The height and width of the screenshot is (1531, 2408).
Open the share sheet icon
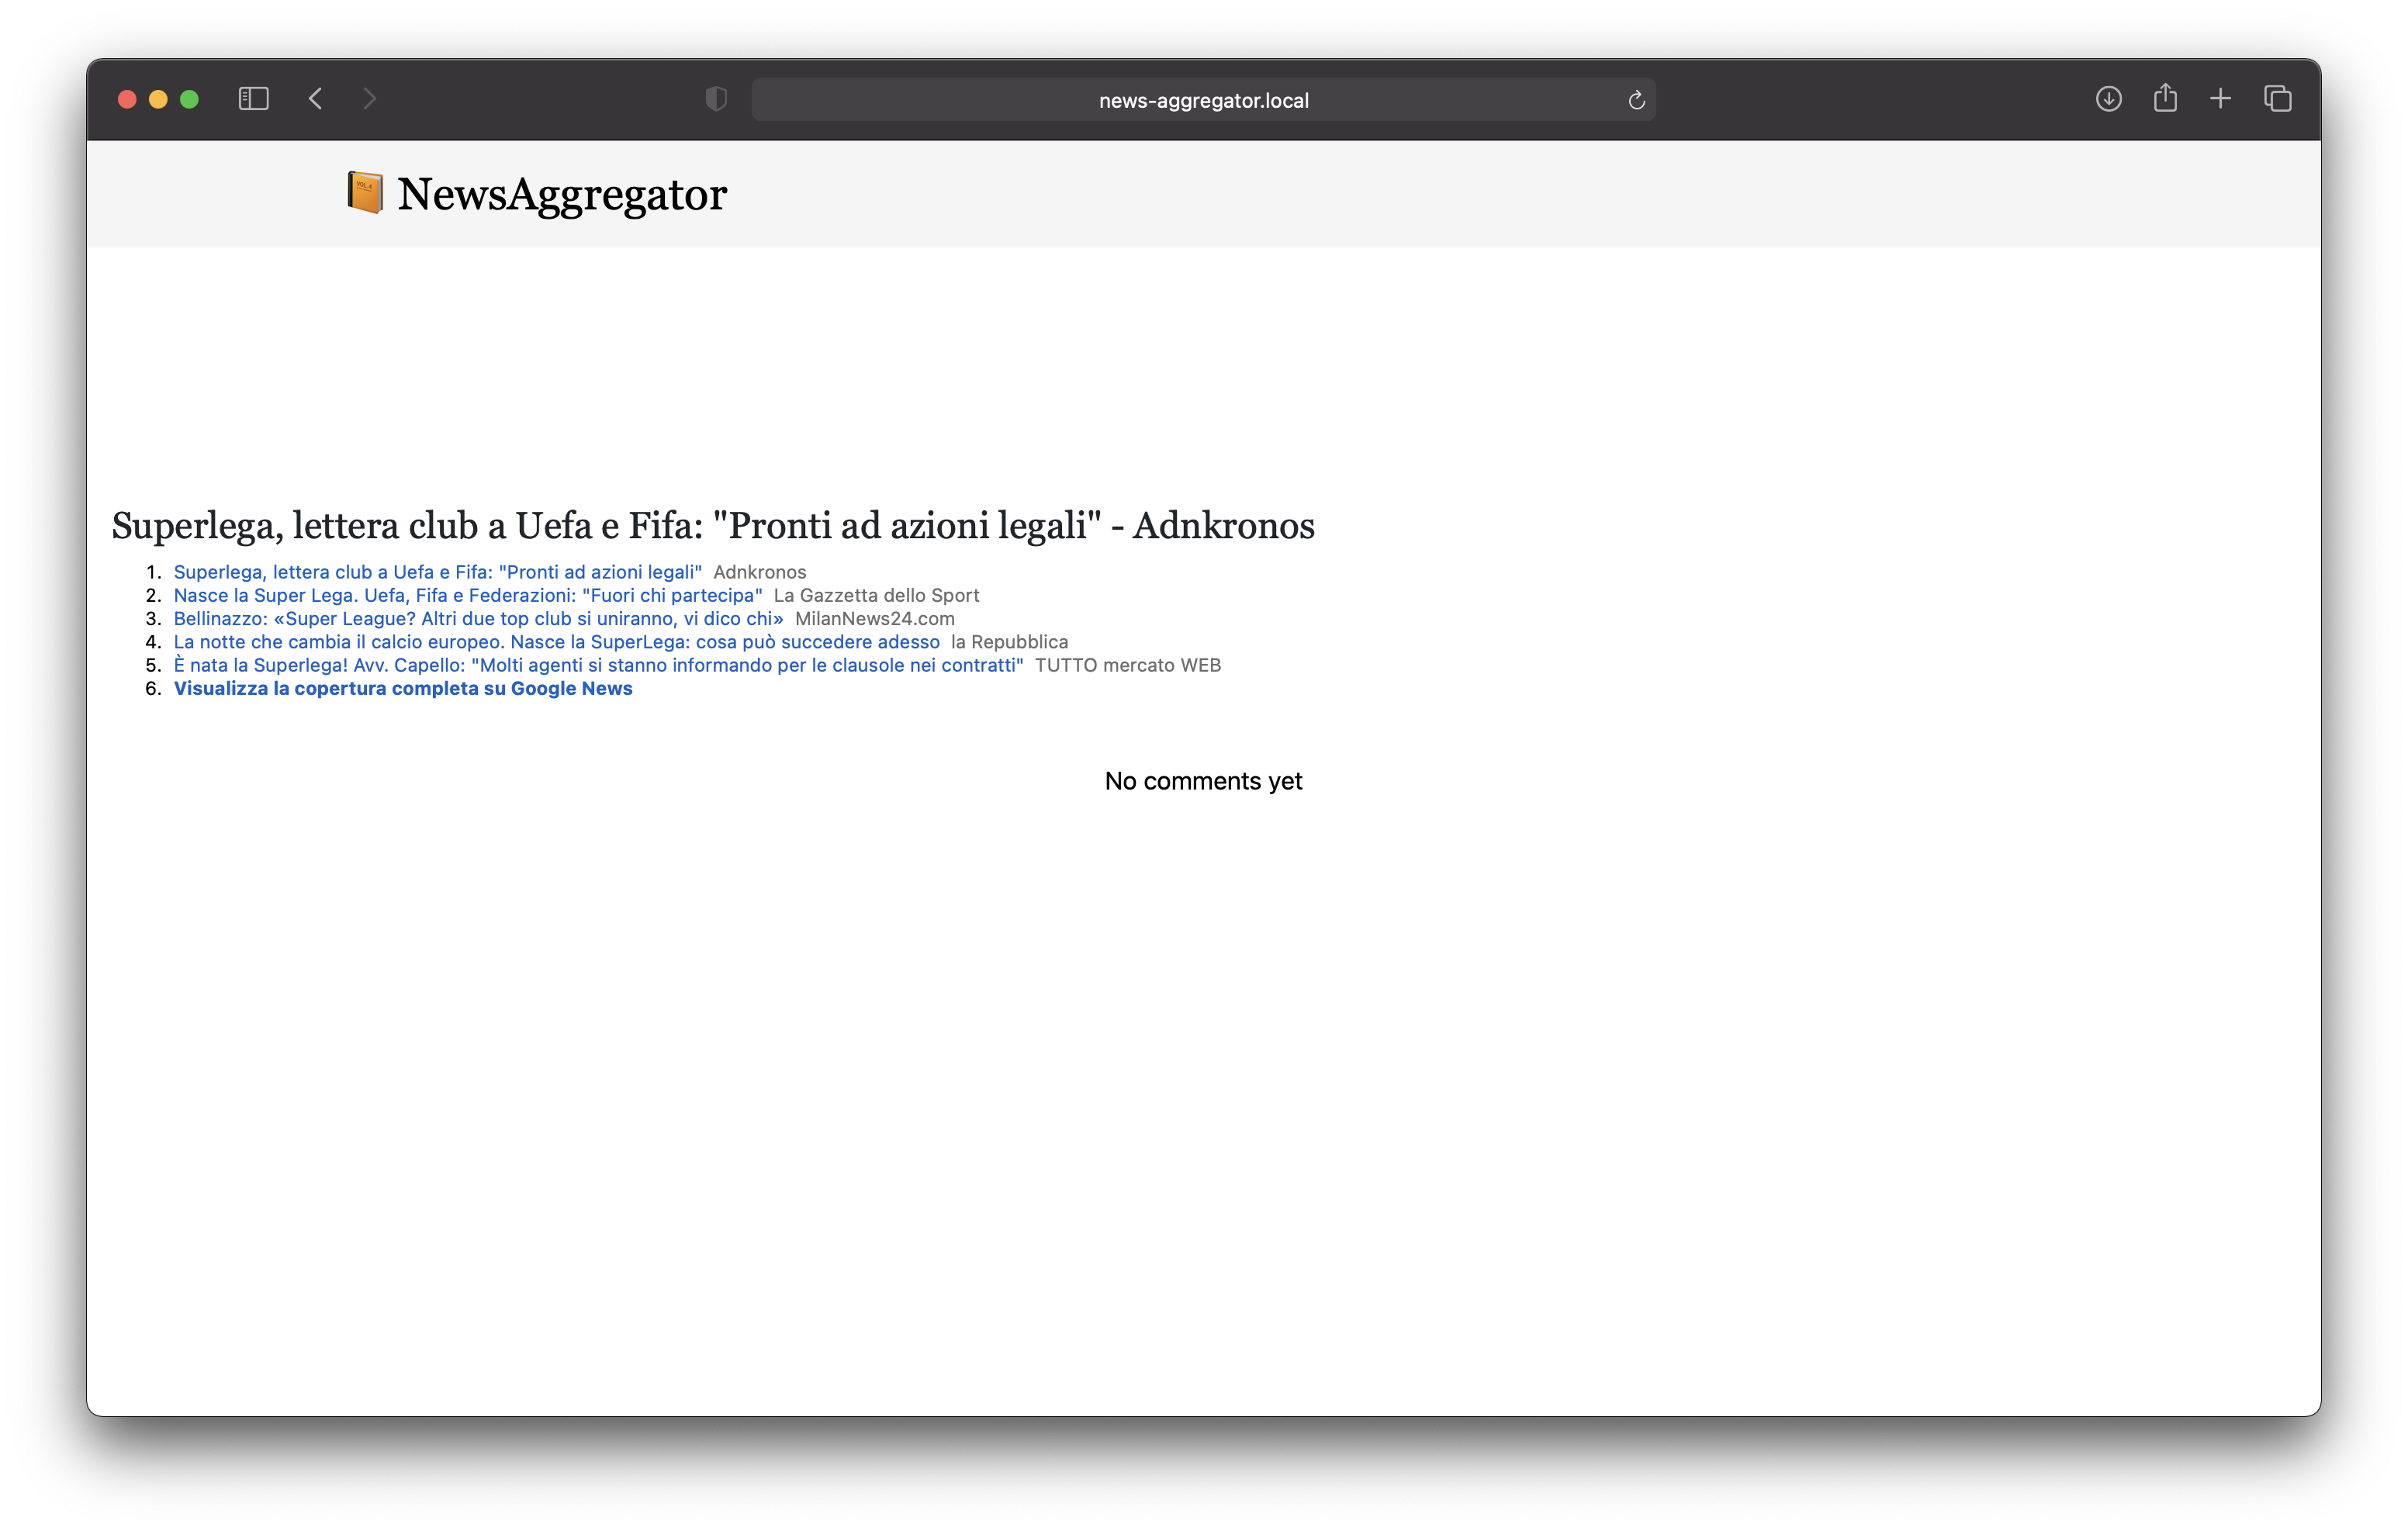[2165, 98]
